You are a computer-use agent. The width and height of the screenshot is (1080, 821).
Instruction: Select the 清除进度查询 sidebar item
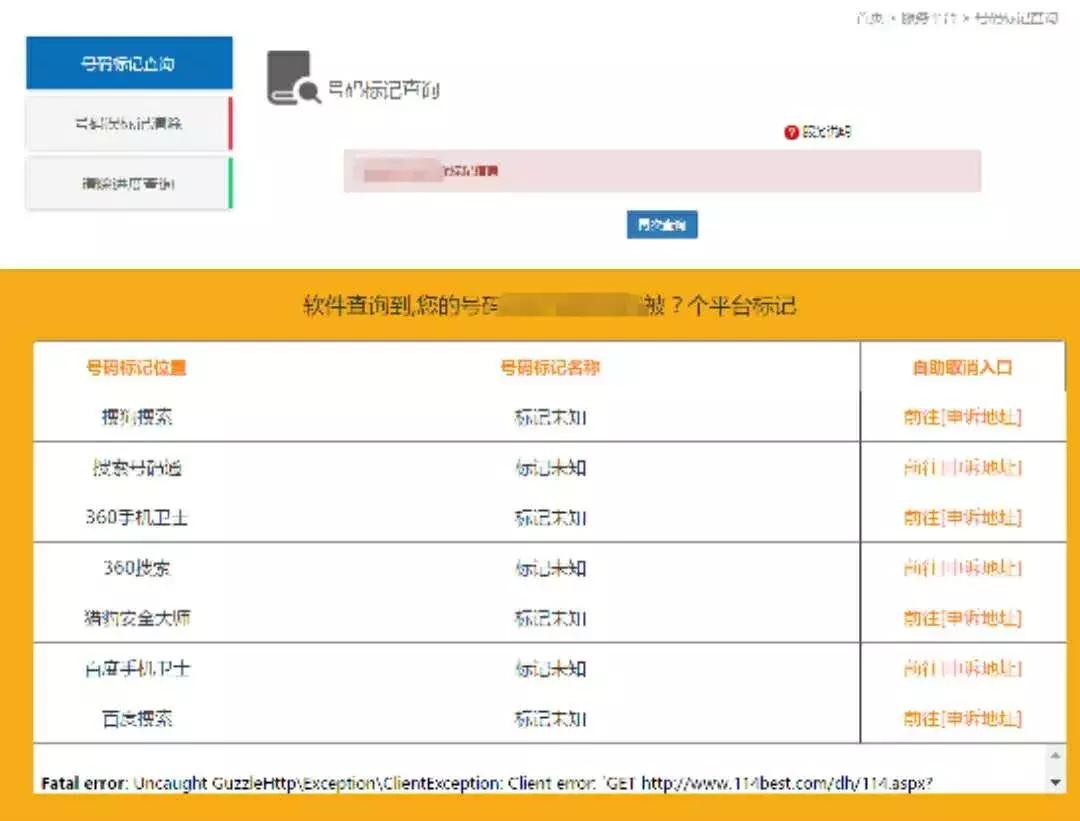(128, 184)
